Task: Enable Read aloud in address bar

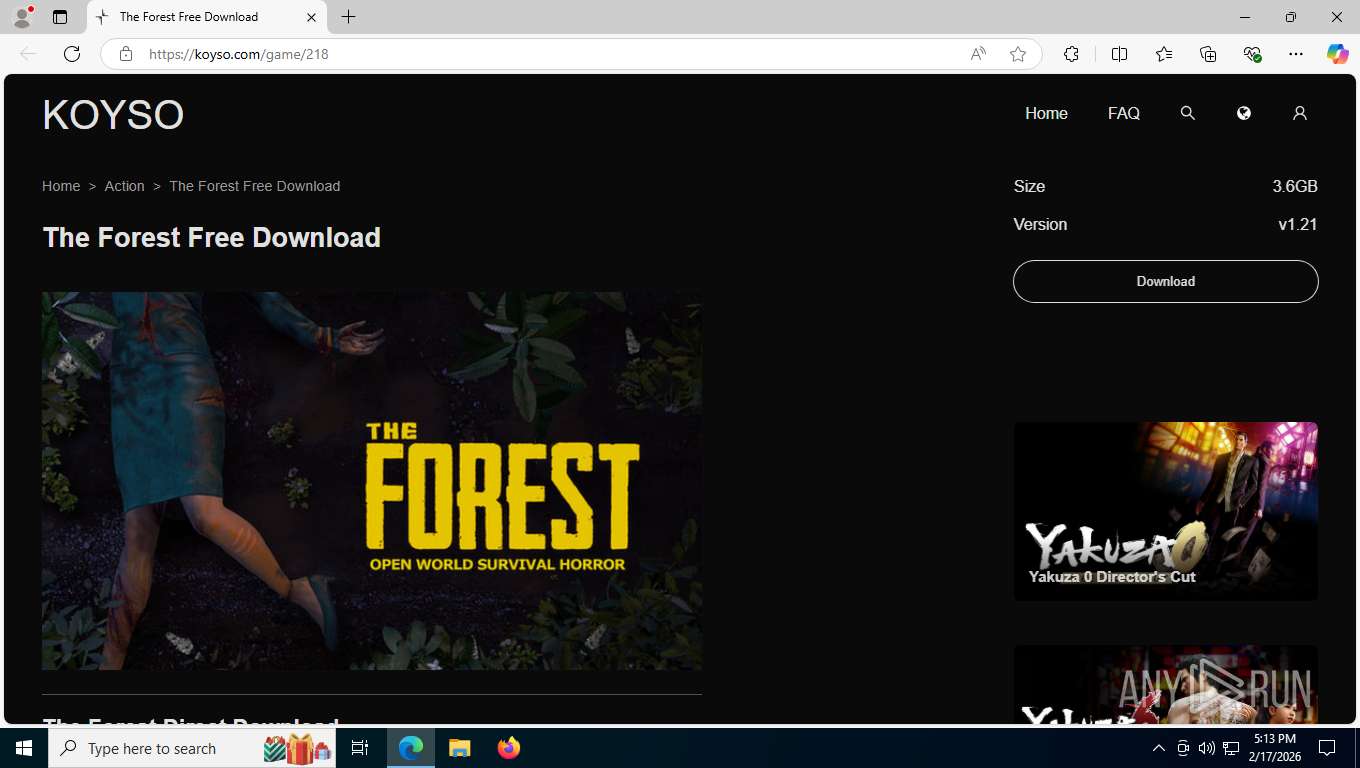Action: [x=978, y=54]
